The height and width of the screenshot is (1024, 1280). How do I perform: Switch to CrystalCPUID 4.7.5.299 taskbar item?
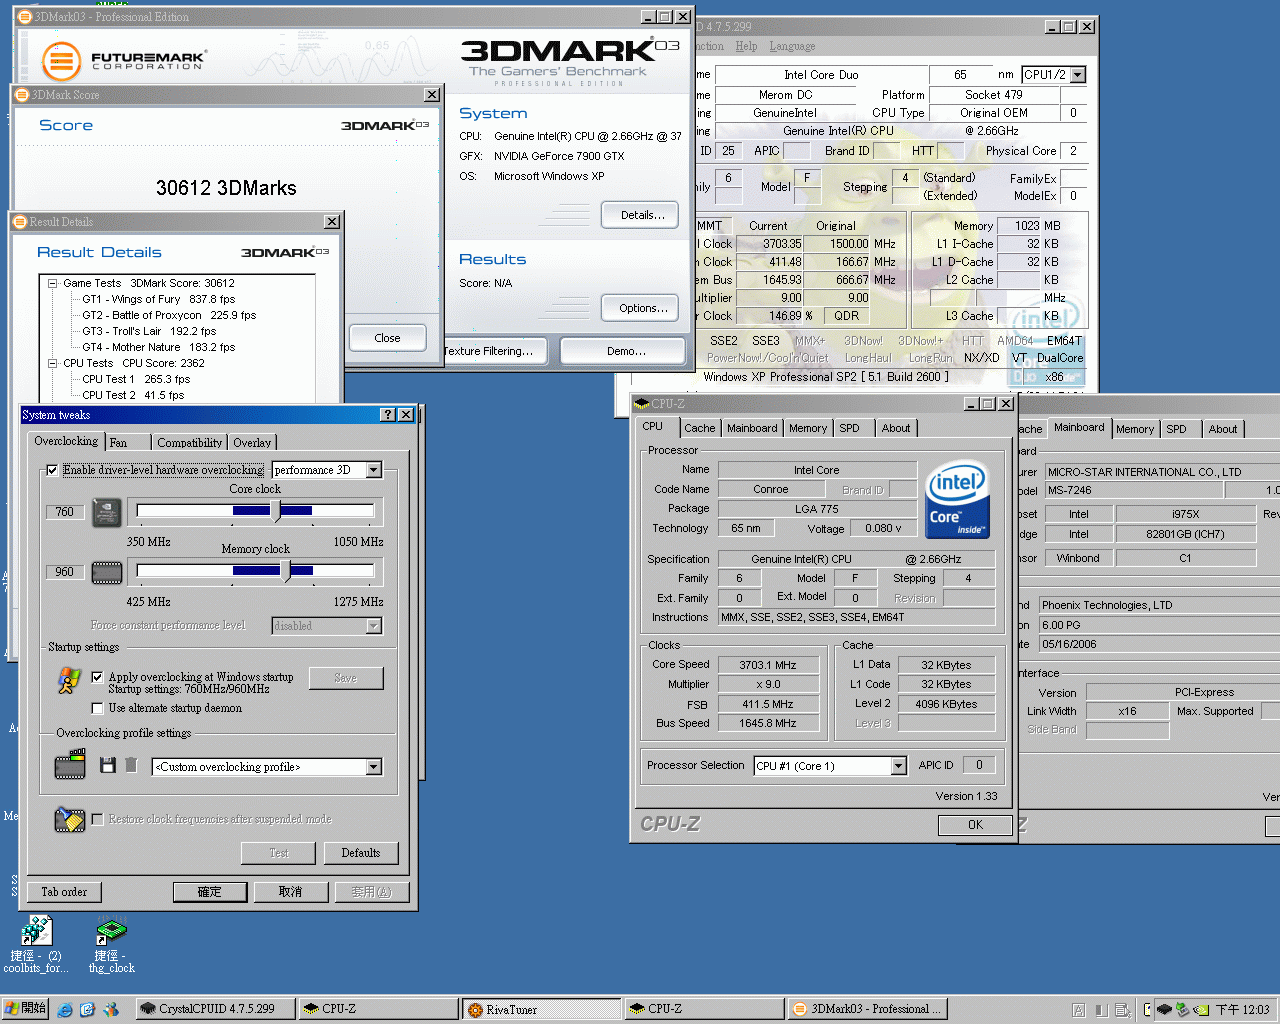coord(216,1009)
